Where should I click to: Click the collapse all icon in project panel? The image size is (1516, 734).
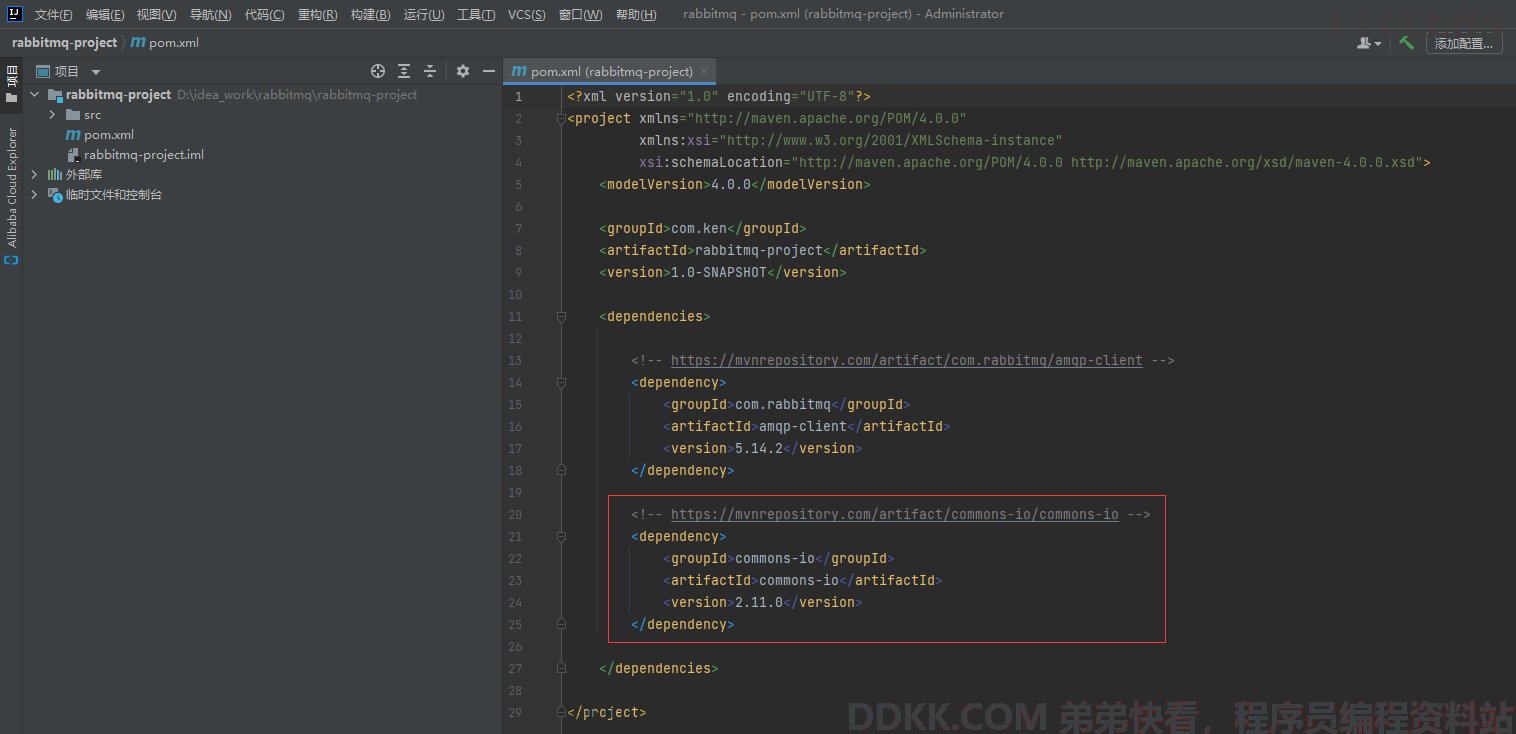tap(430, 71)
